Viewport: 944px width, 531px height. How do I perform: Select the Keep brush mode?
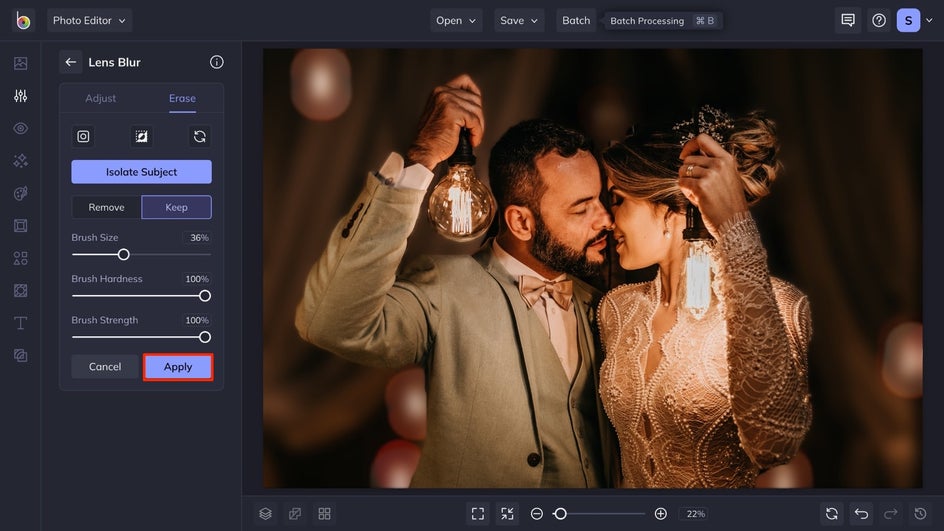point(176,207)
